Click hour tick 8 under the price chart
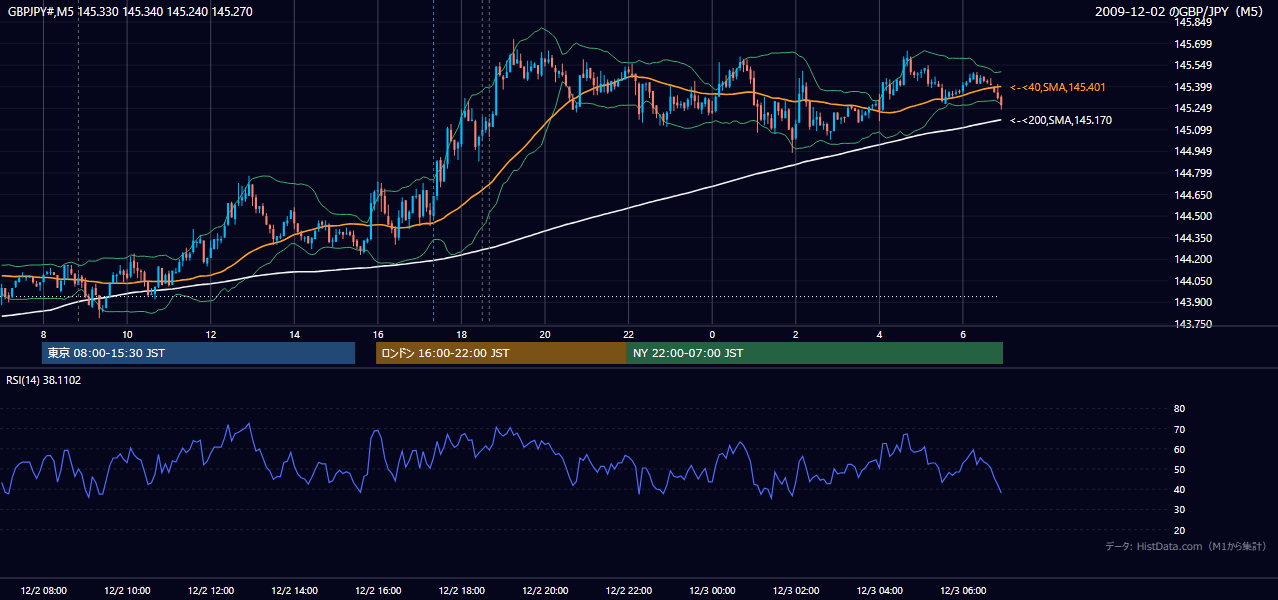This screenshot has width=1278, height=600. pyautogui.click(x=43, y=334)
